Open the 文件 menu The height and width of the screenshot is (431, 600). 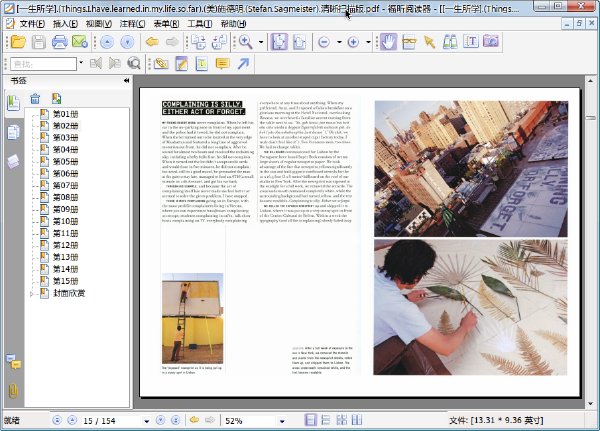(x=32, y=24)
